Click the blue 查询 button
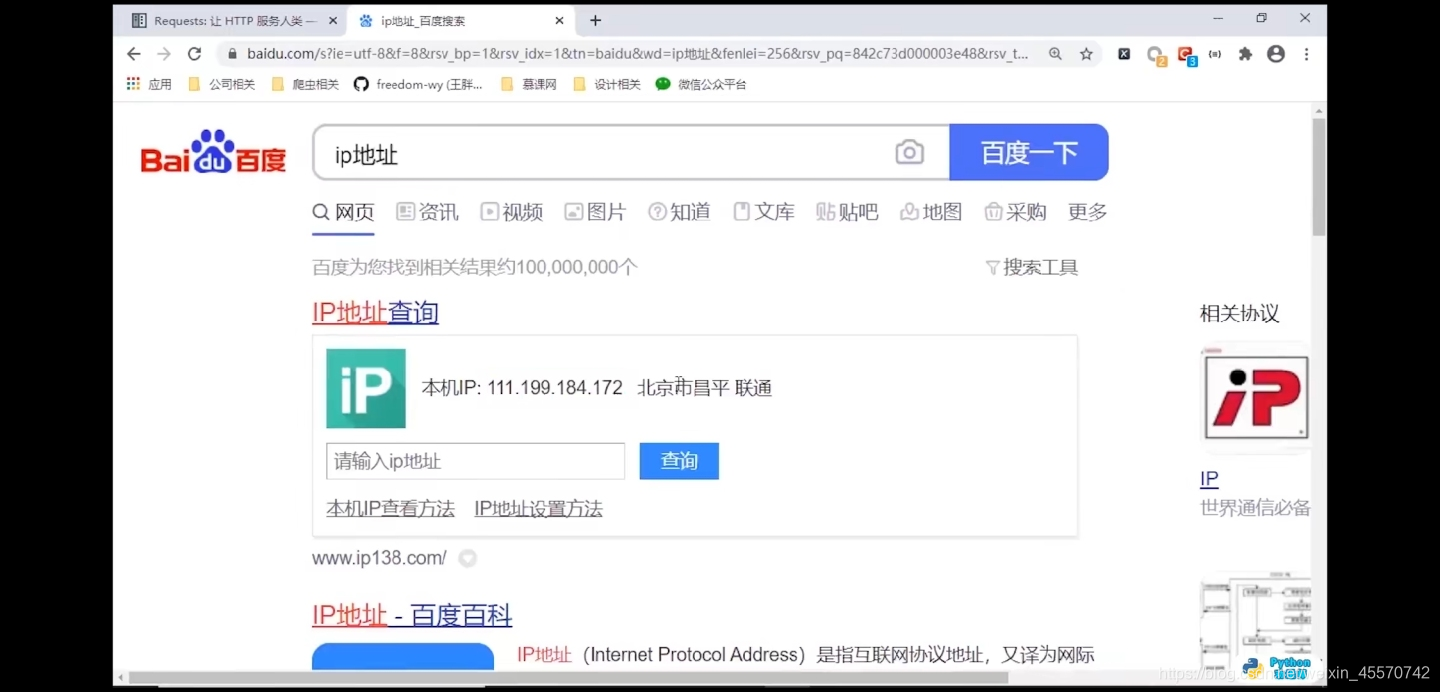Viewport: 1440px width, 692px height. point(679,461)
